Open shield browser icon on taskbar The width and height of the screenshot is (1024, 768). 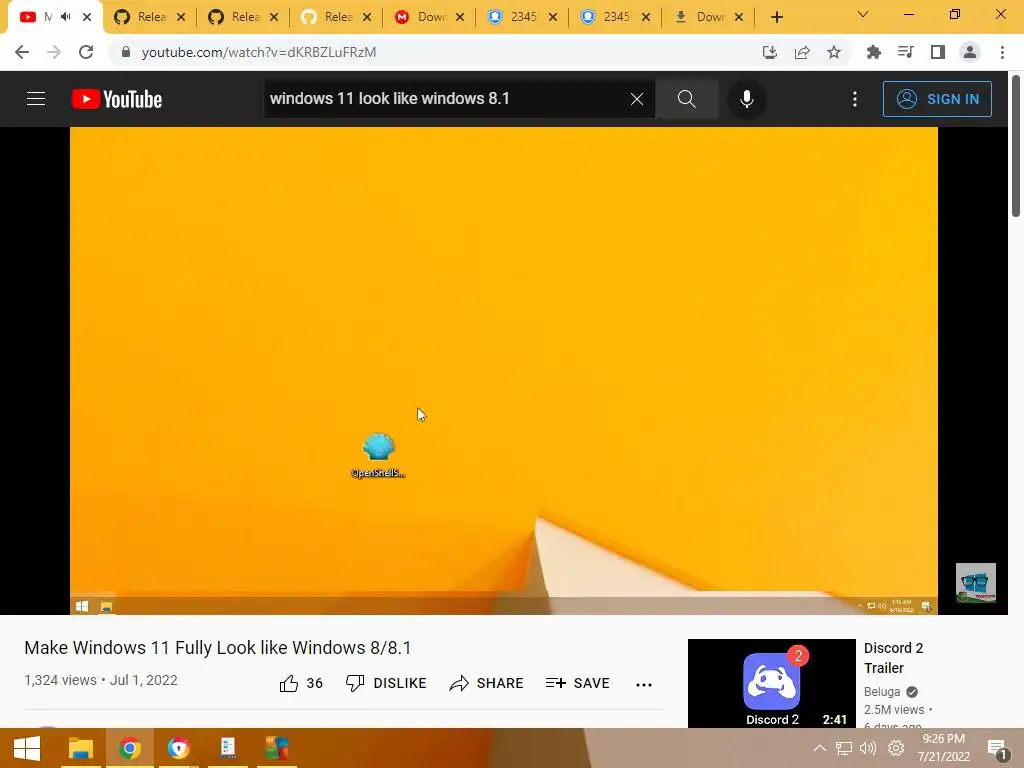[x=178, y=748]
